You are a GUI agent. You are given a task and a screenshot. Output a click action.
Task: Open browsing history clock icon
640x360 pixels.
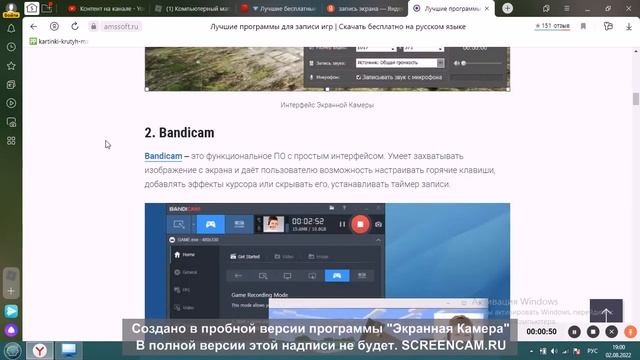(x=11, y=47)
